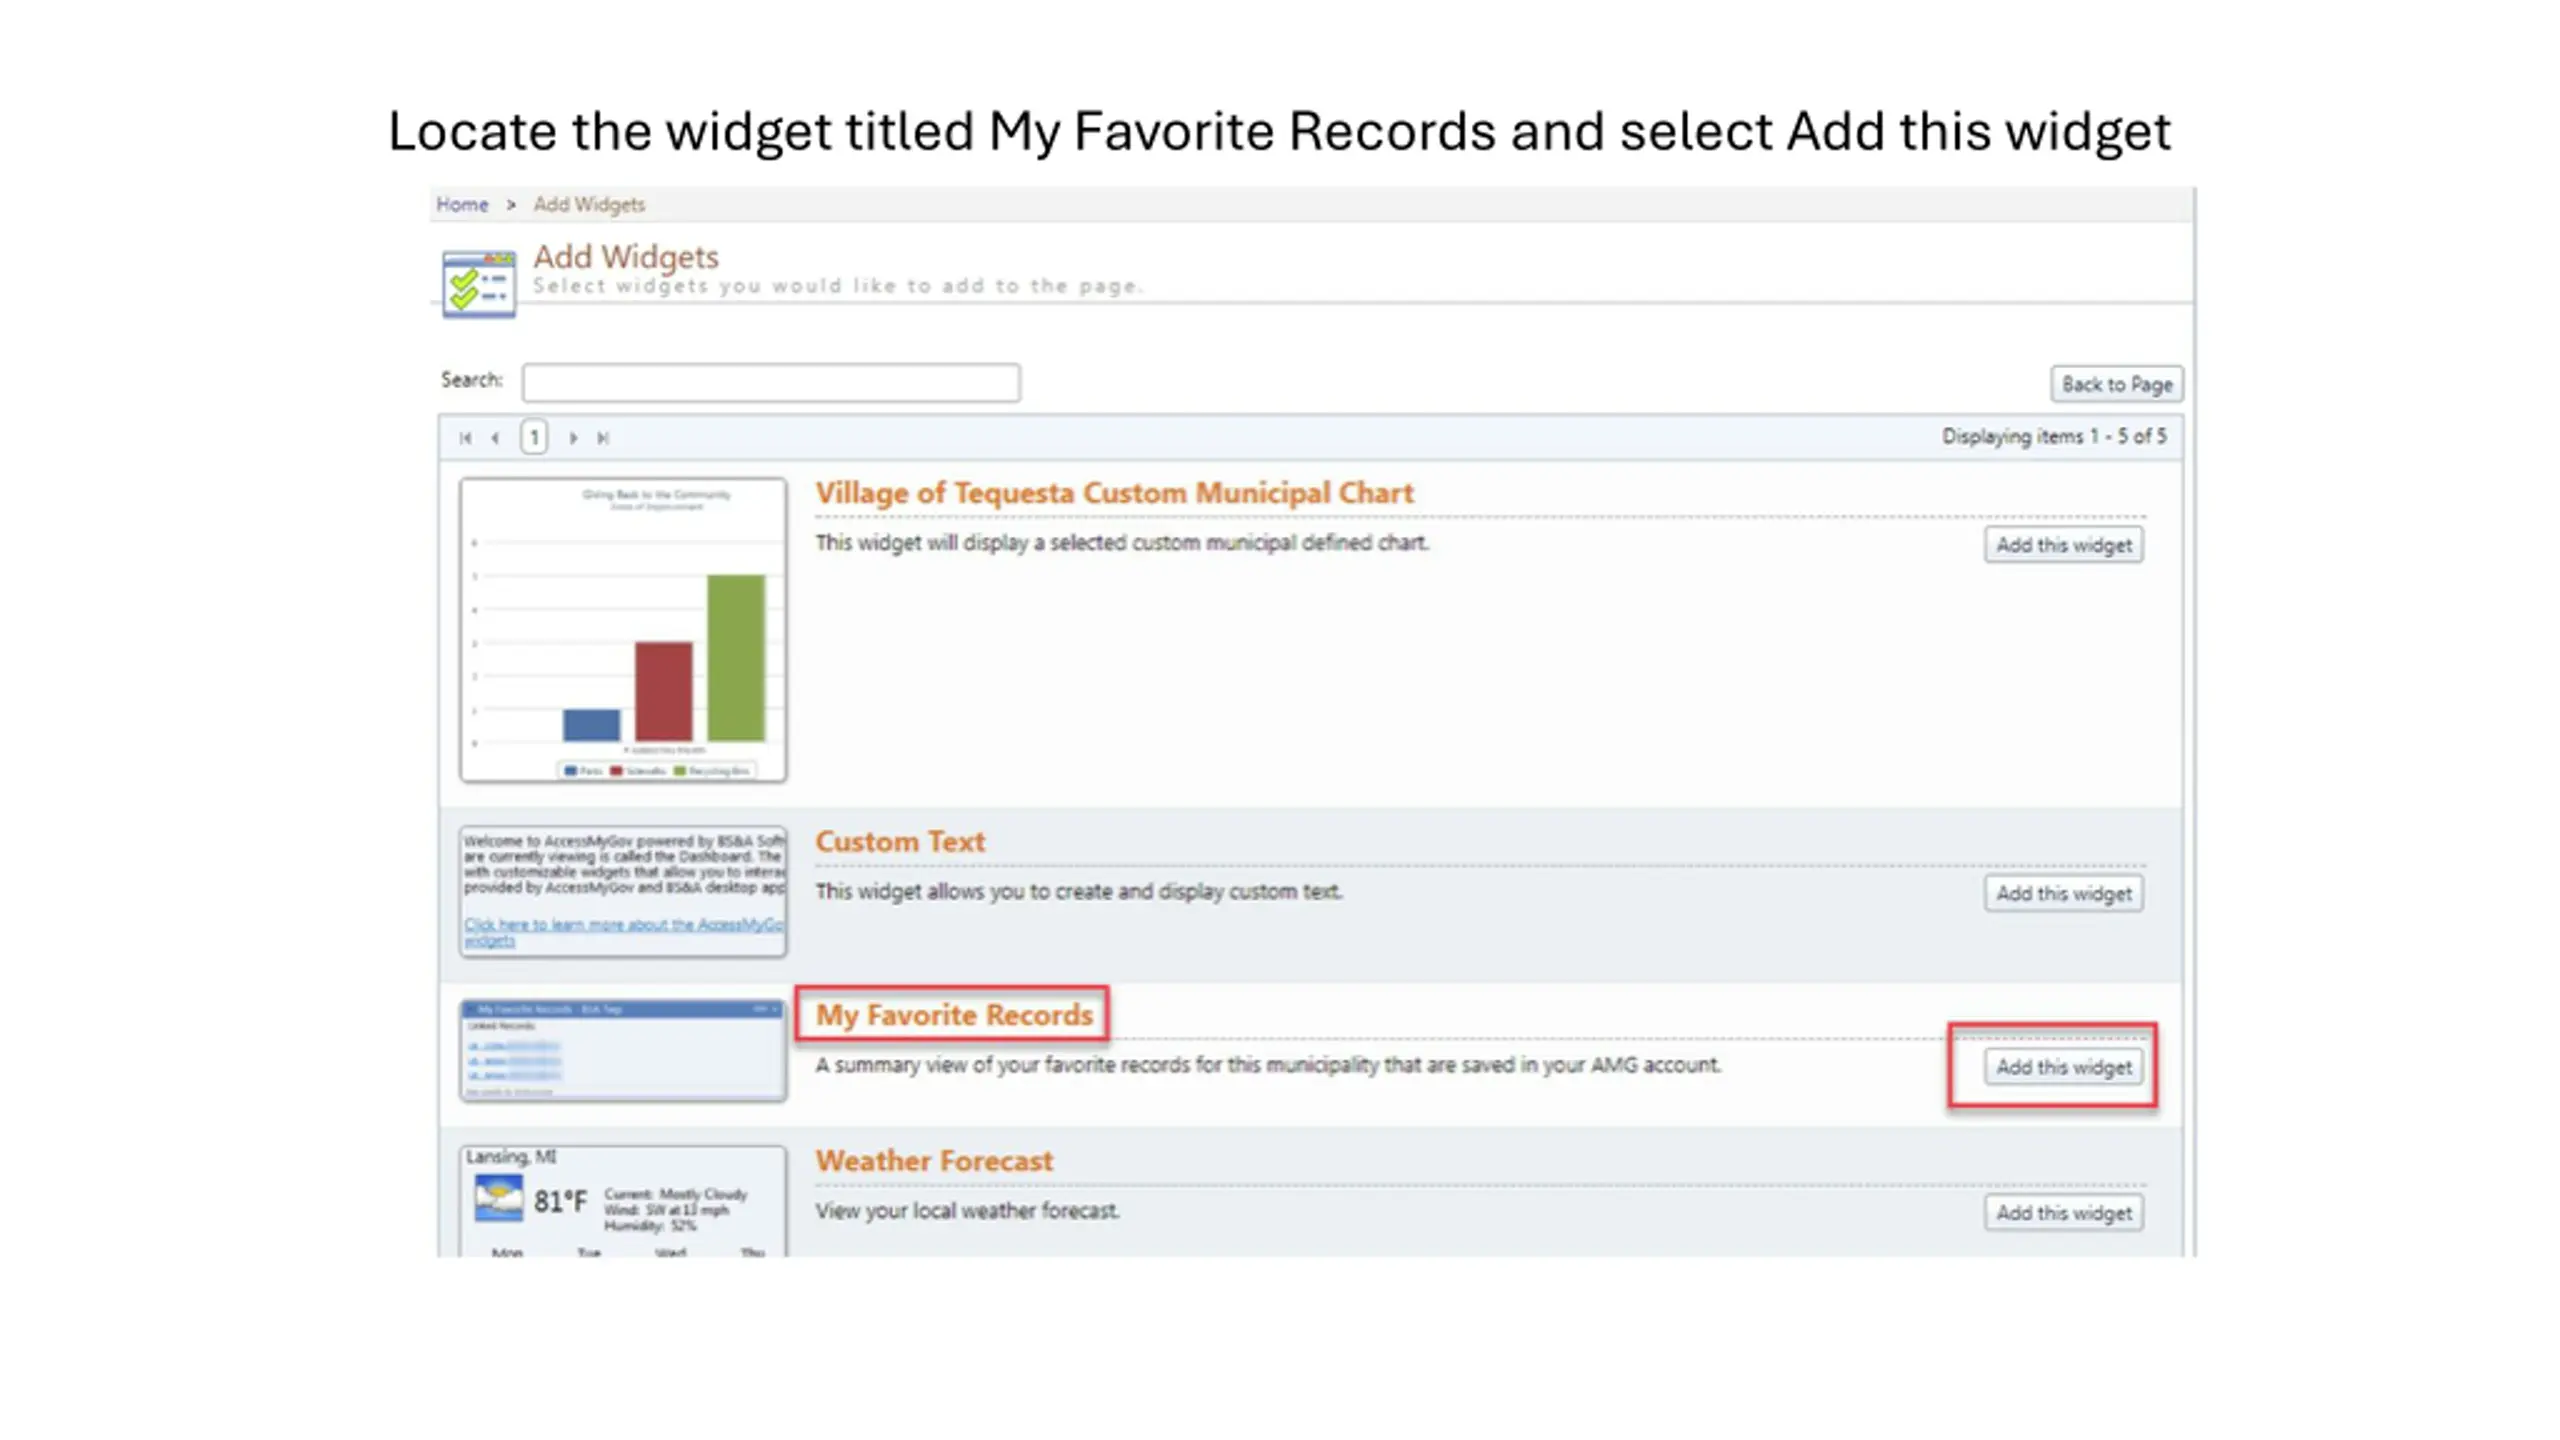Image resolution: width=2560 pixels, height=1440 pixels.
Task: Click the weather forecast cloud icon
Action: (x=498, y=1198)
